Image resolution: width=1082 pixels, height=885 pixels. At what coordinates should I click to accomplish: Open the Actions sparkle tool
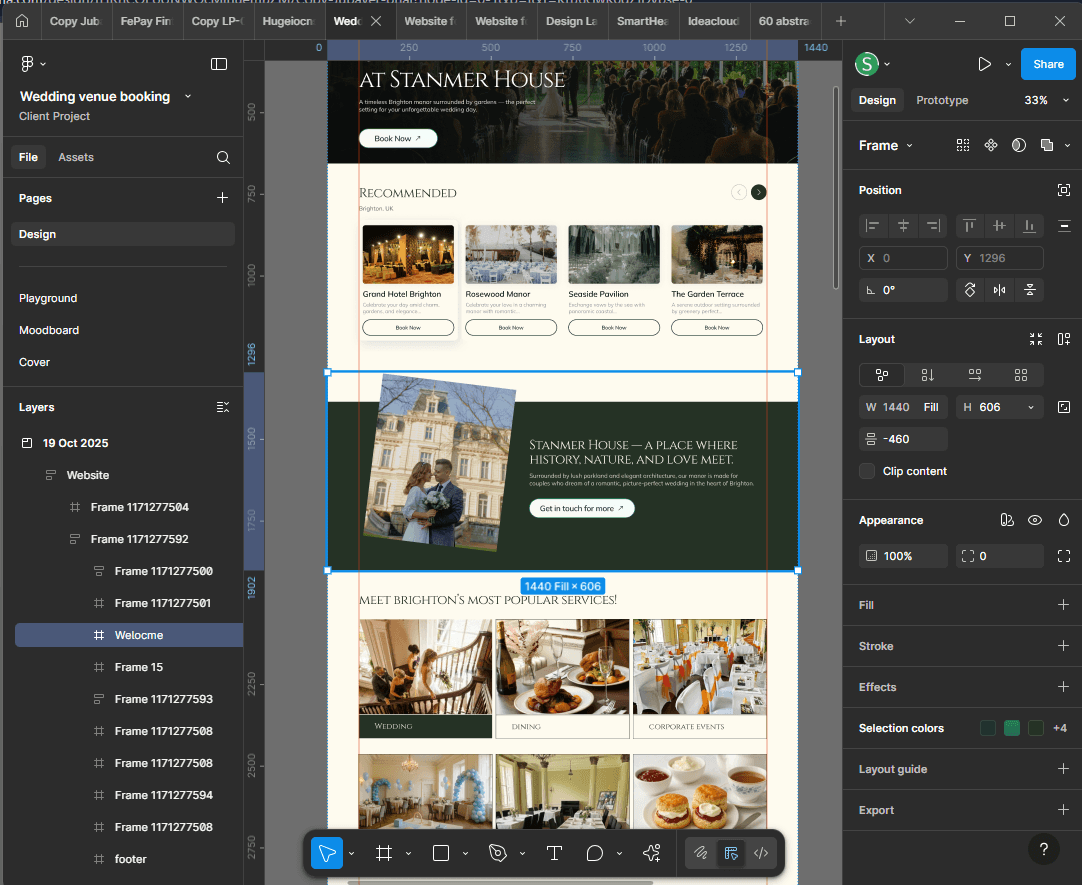click(x=652, y=853)
